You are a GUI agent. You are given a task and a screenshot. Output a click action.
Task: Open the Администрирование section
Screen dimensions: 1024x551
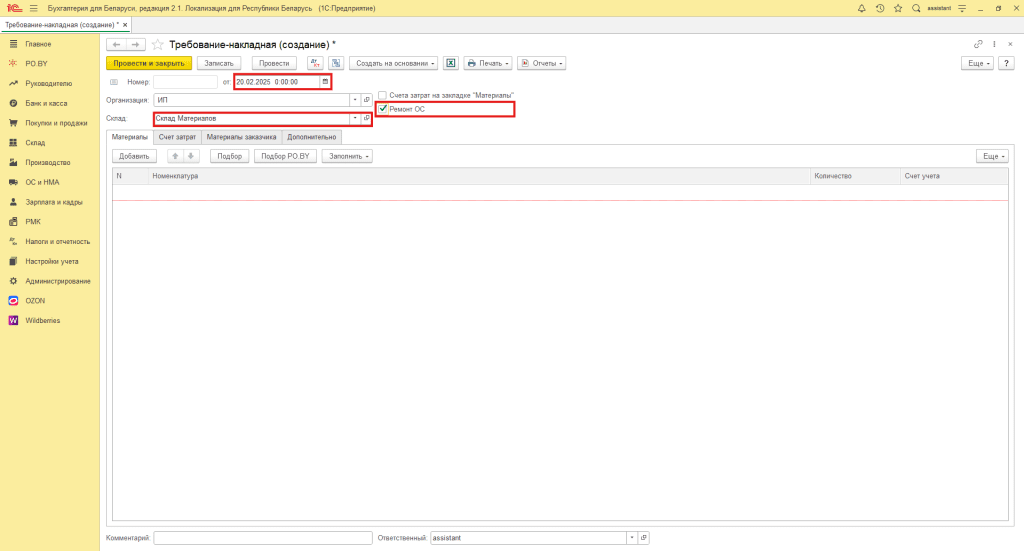tap(58, 281)
